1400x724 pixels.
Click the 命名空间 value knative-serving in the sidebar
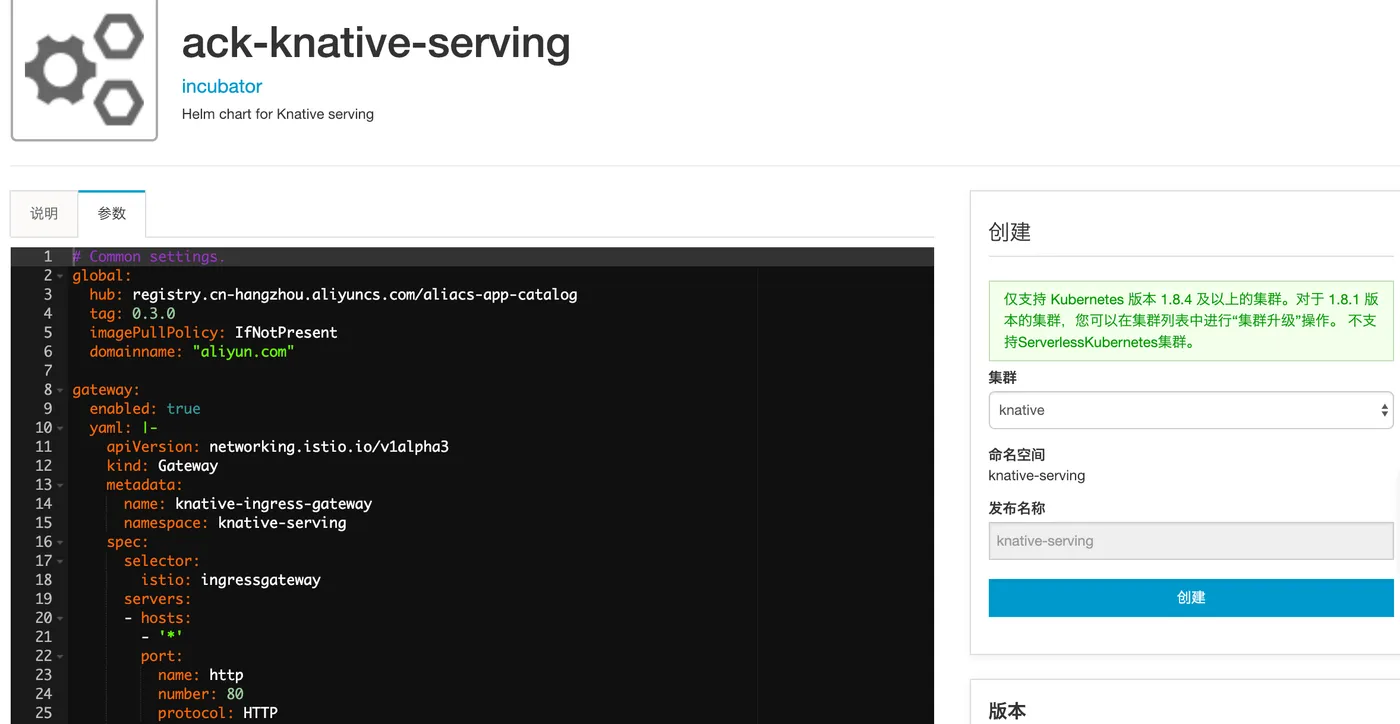(1036, 476)
